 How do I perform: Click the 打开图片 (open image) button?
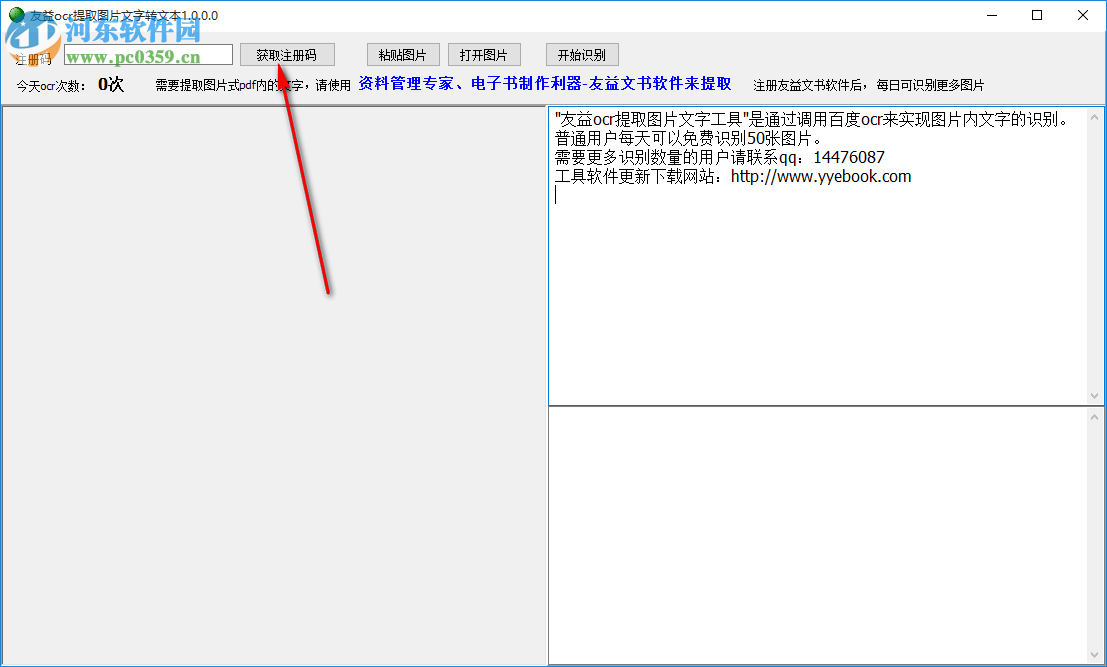coord(483,54)
